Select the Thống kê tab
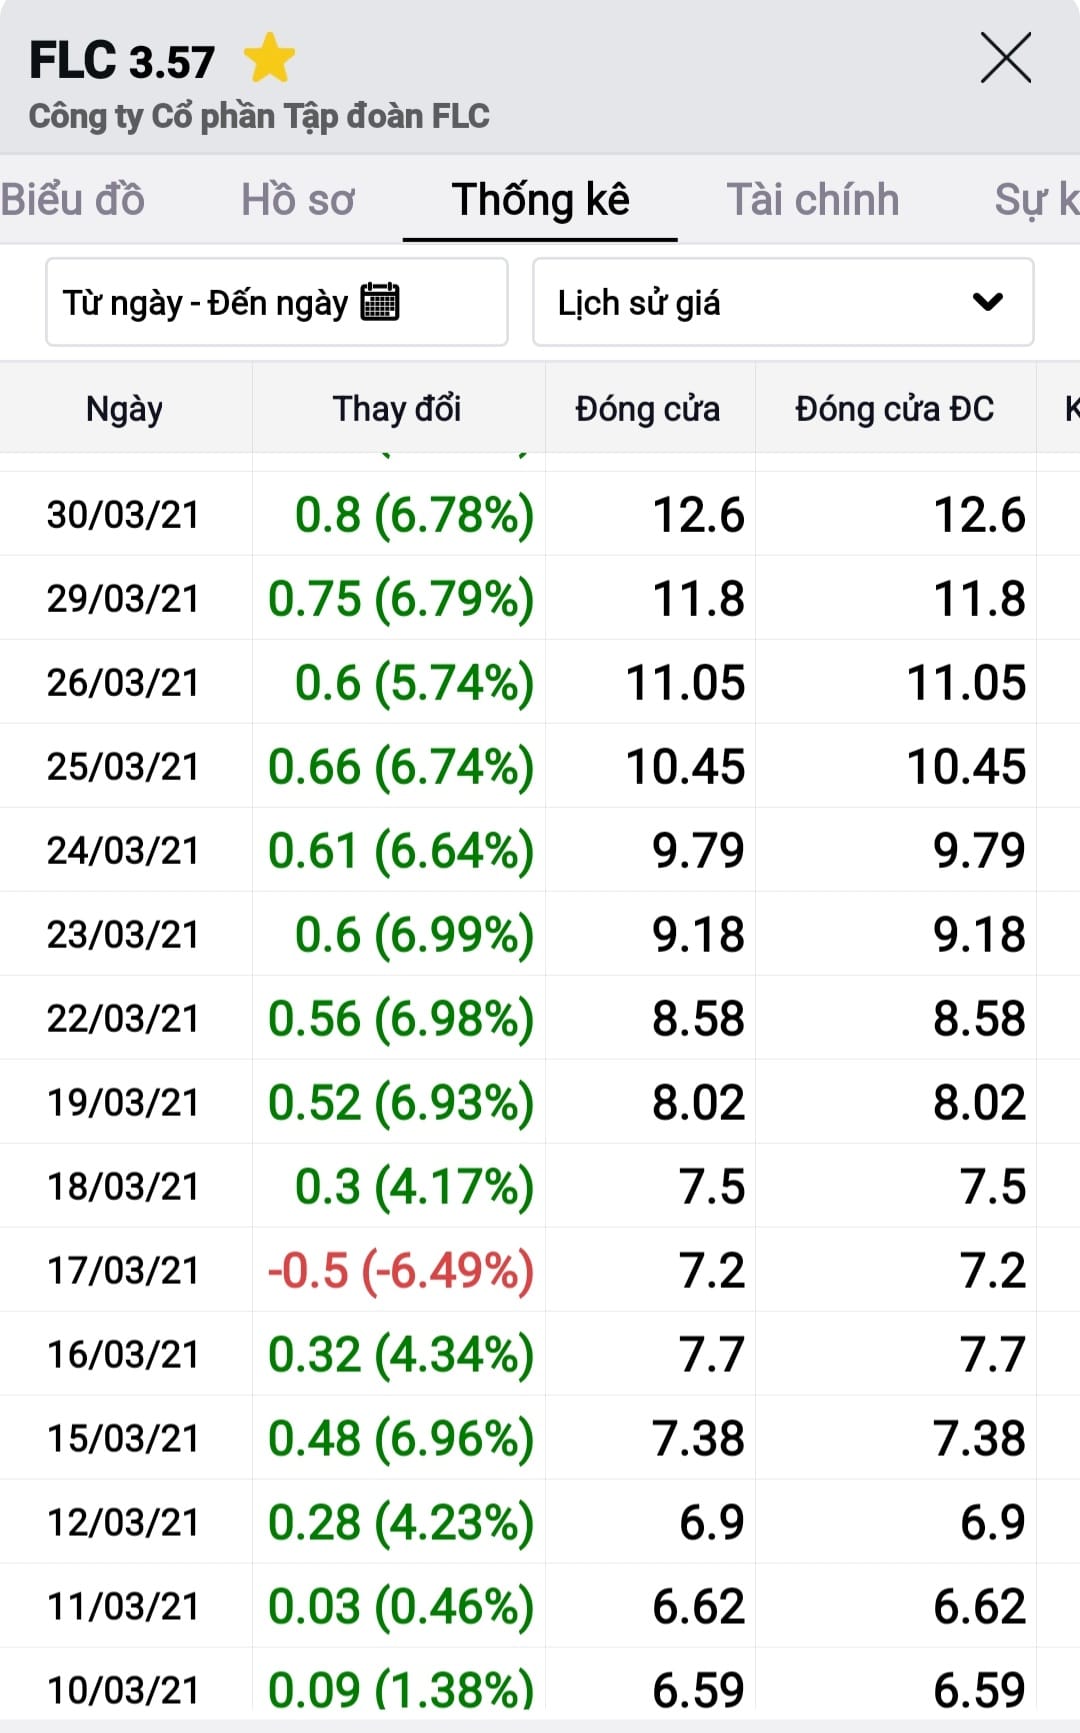 tap(540, 199)
